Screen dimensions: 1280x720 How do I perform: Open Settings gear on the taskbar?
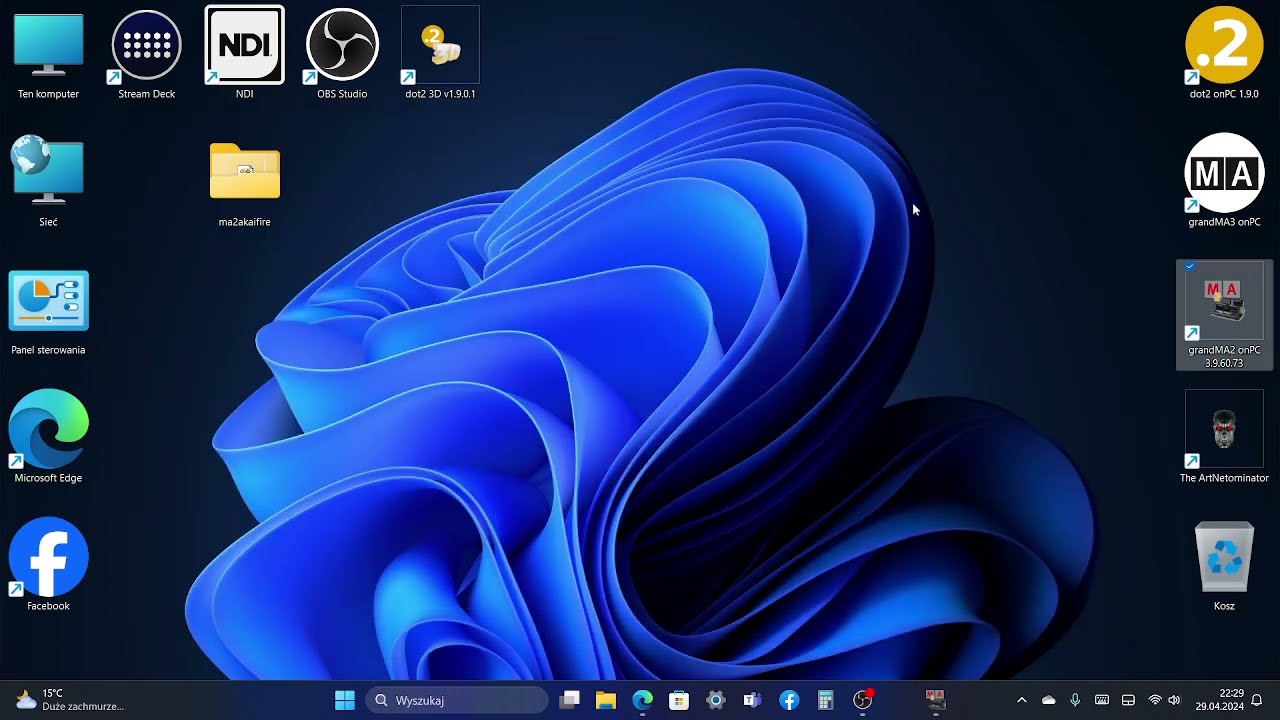coord(716,700)
